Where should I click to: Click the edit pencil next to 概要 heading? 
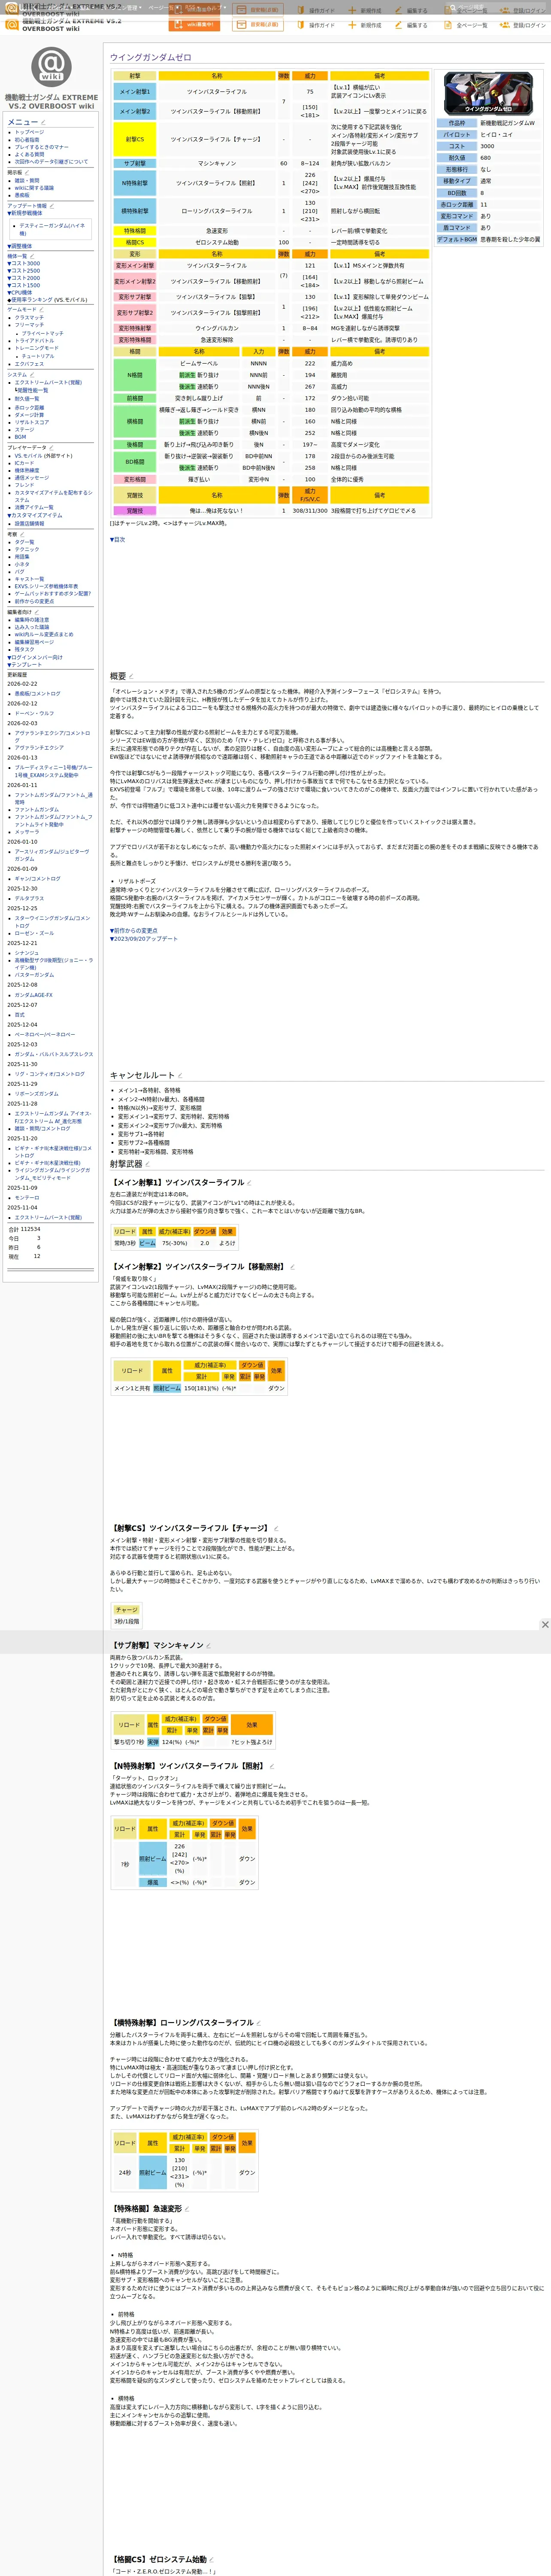coord(131,677)
